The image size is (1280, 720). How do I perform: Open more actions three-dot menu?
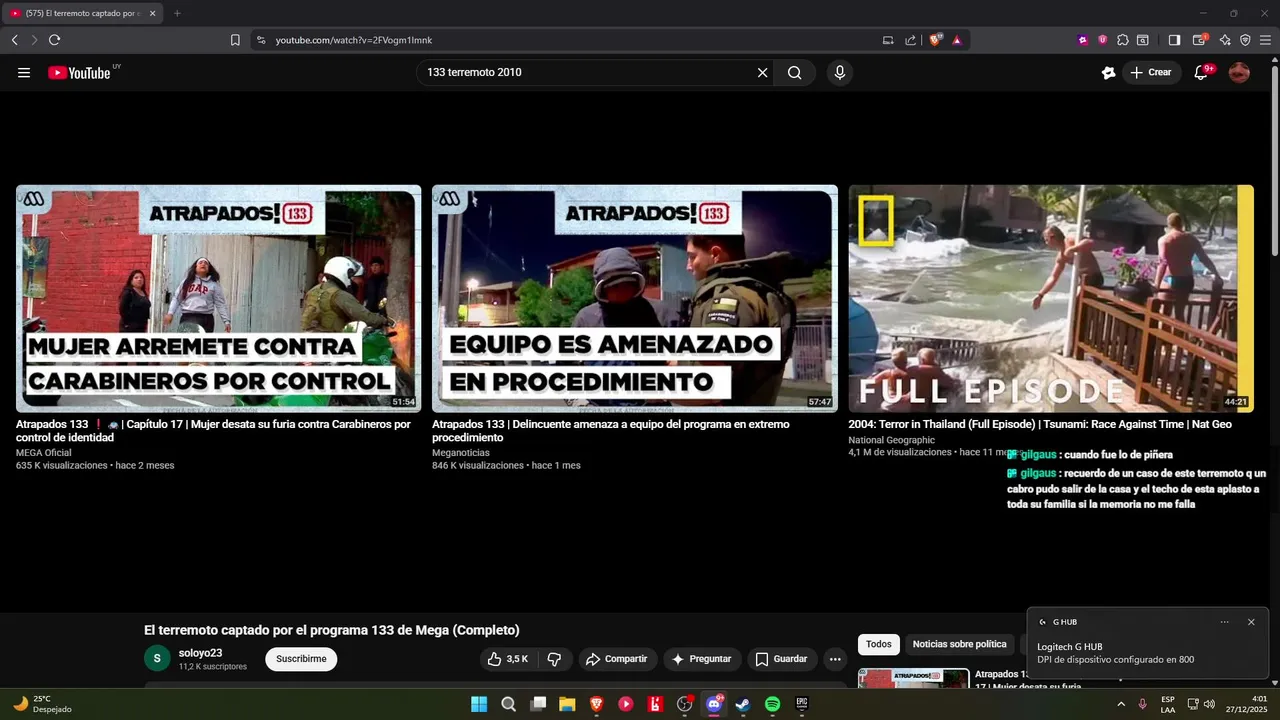tap(835, 659)
